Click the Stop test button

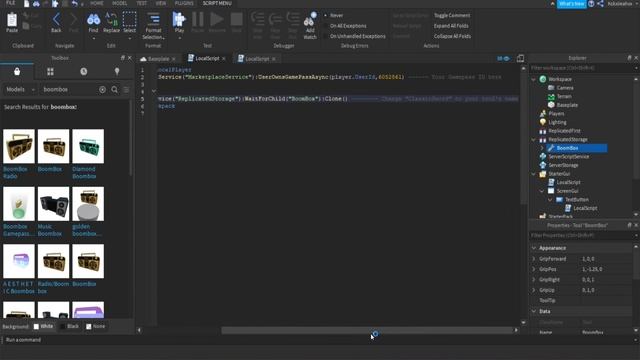[236, 20]
